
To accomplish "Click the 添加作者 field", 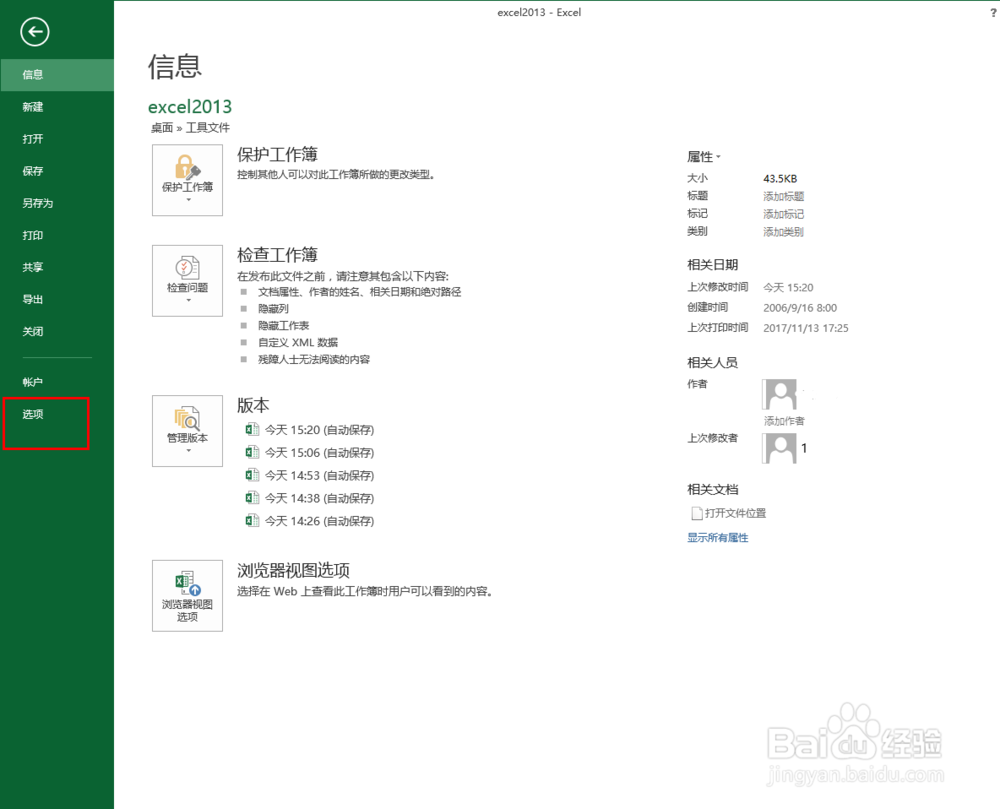I will tap(784, 421).
